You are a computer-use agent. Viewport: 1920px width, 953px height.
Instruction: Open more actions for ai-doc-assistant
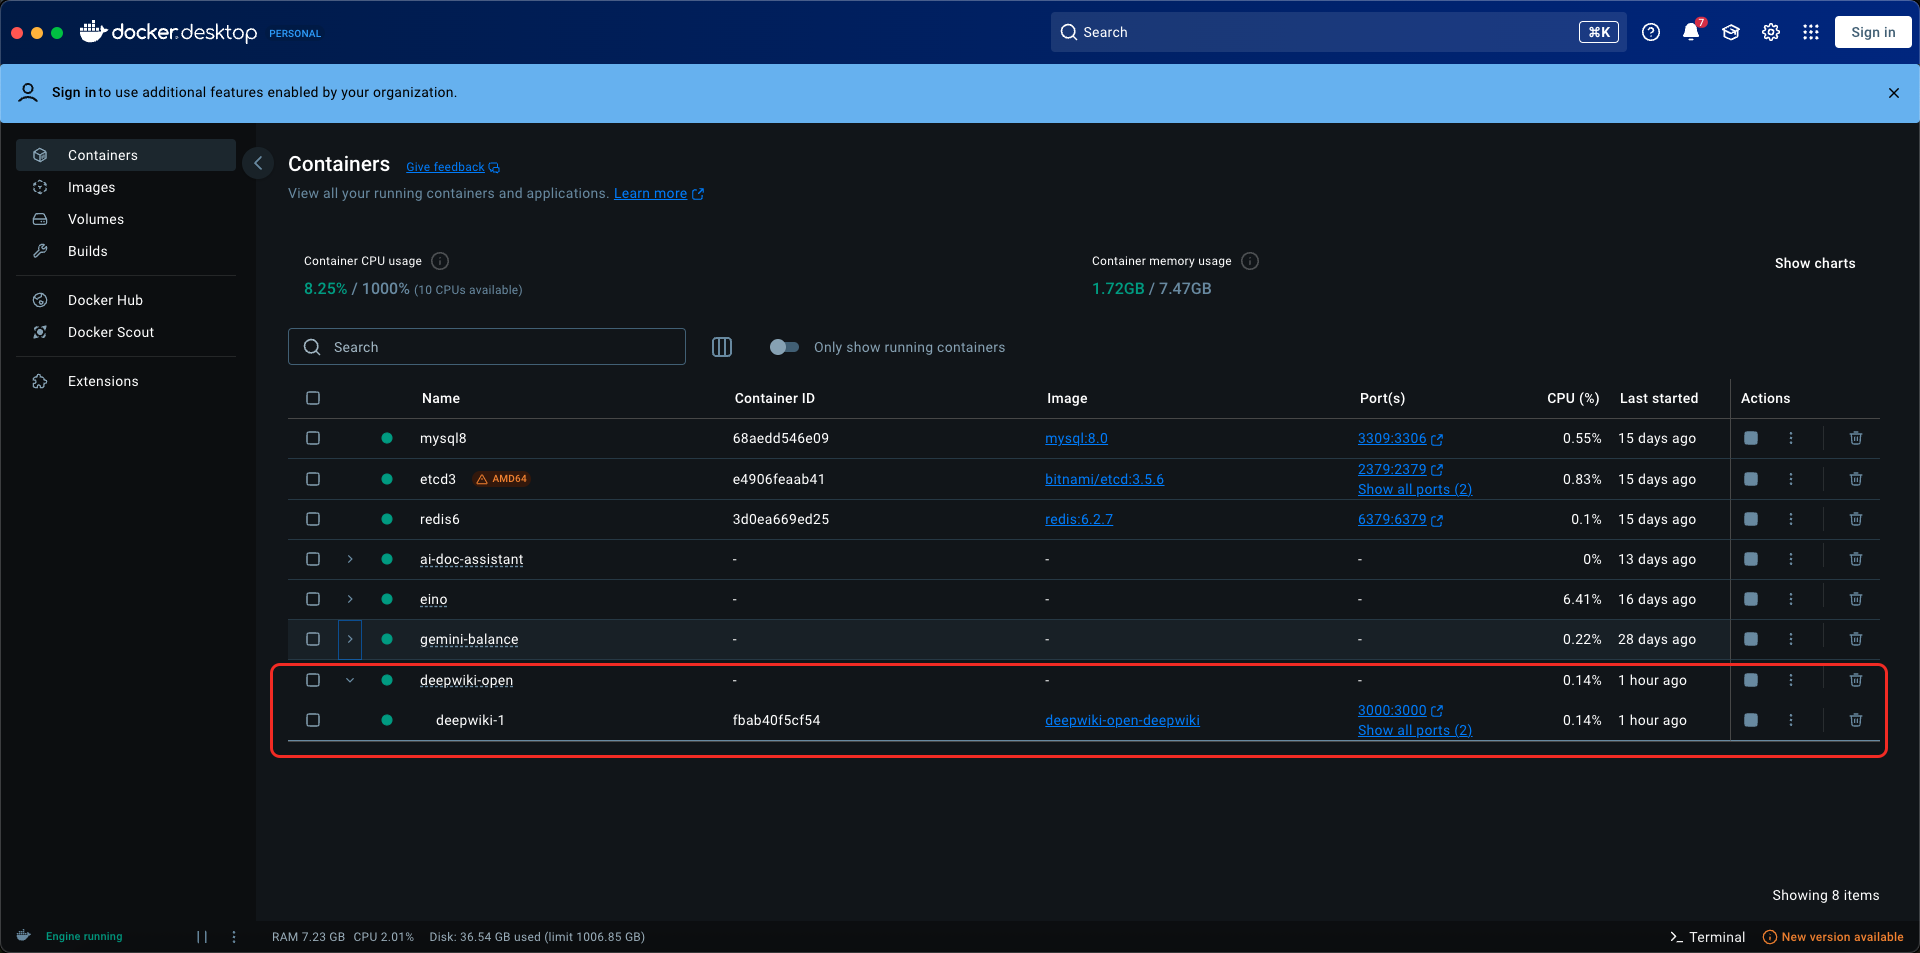point(1791,559)
